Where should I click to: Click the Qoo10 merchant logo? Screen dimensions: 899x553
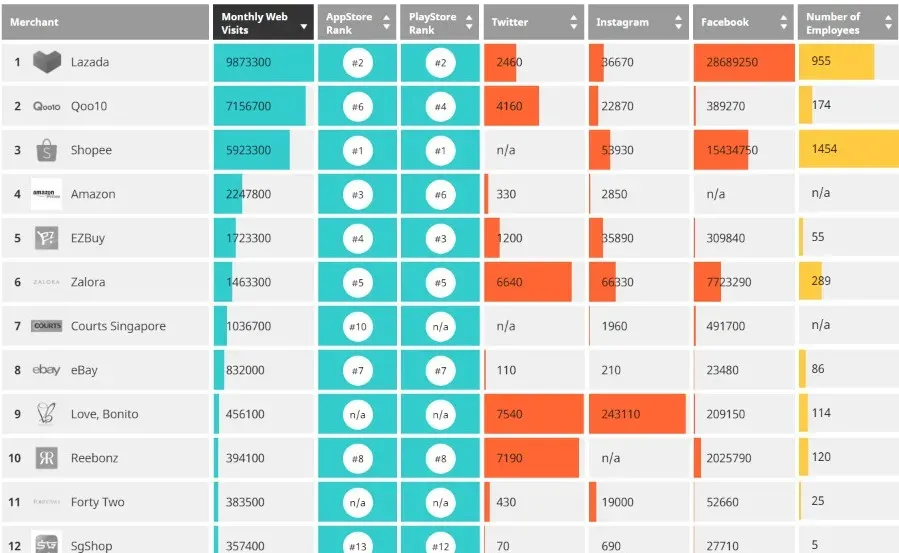click(46, 106)
